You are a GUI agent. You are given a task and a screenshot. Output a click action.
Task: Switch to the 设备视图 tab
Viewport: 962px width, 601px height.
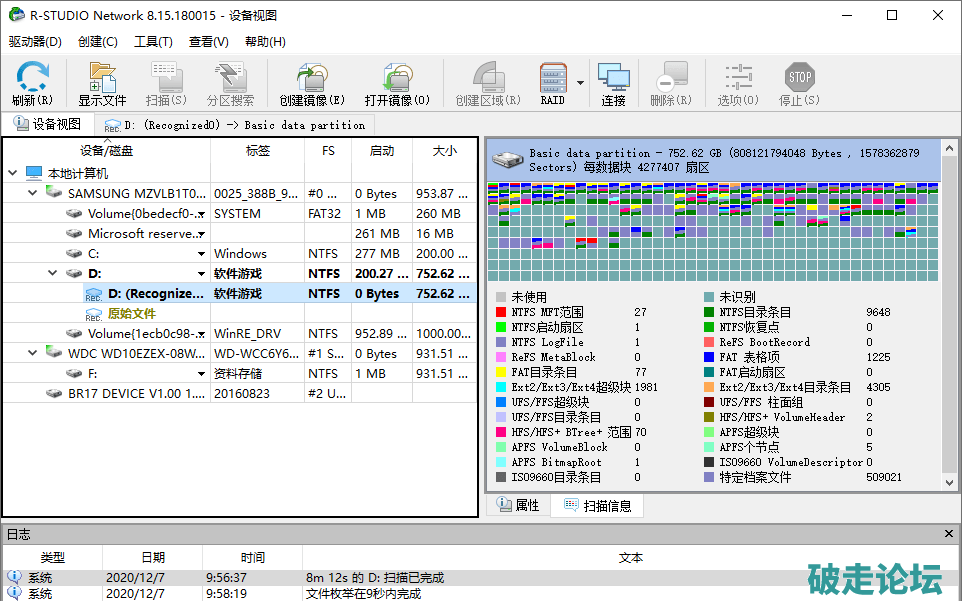coord(47,124)
